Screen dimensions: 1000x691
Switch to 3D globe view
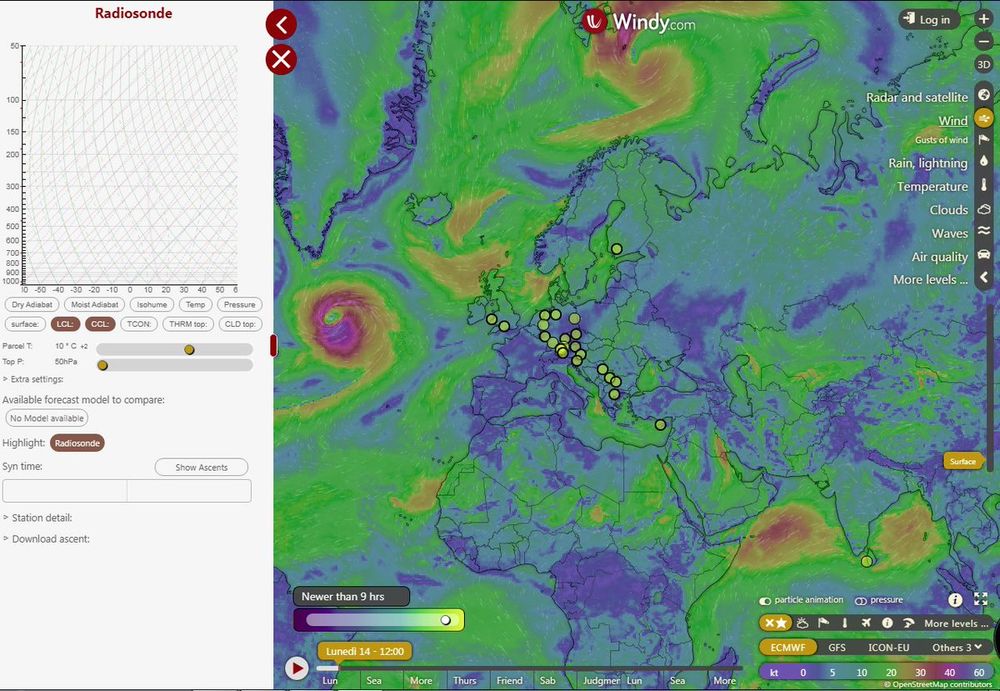tap(983, 64)
